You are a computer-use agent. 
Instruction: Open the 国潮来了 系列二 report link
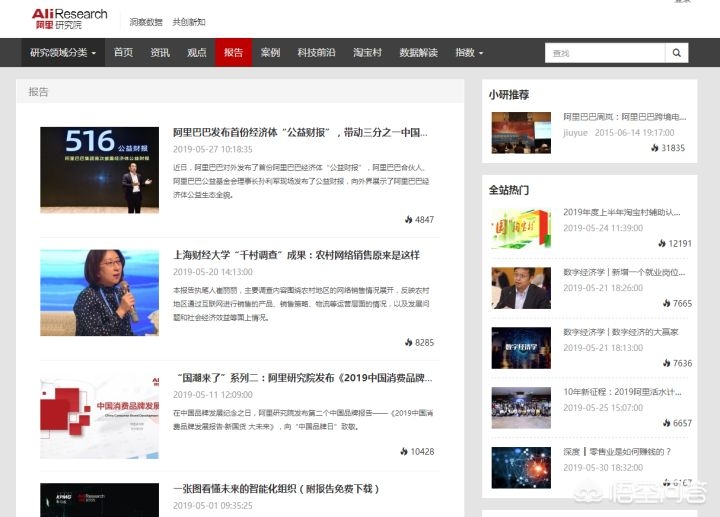(x=305, y=378)
